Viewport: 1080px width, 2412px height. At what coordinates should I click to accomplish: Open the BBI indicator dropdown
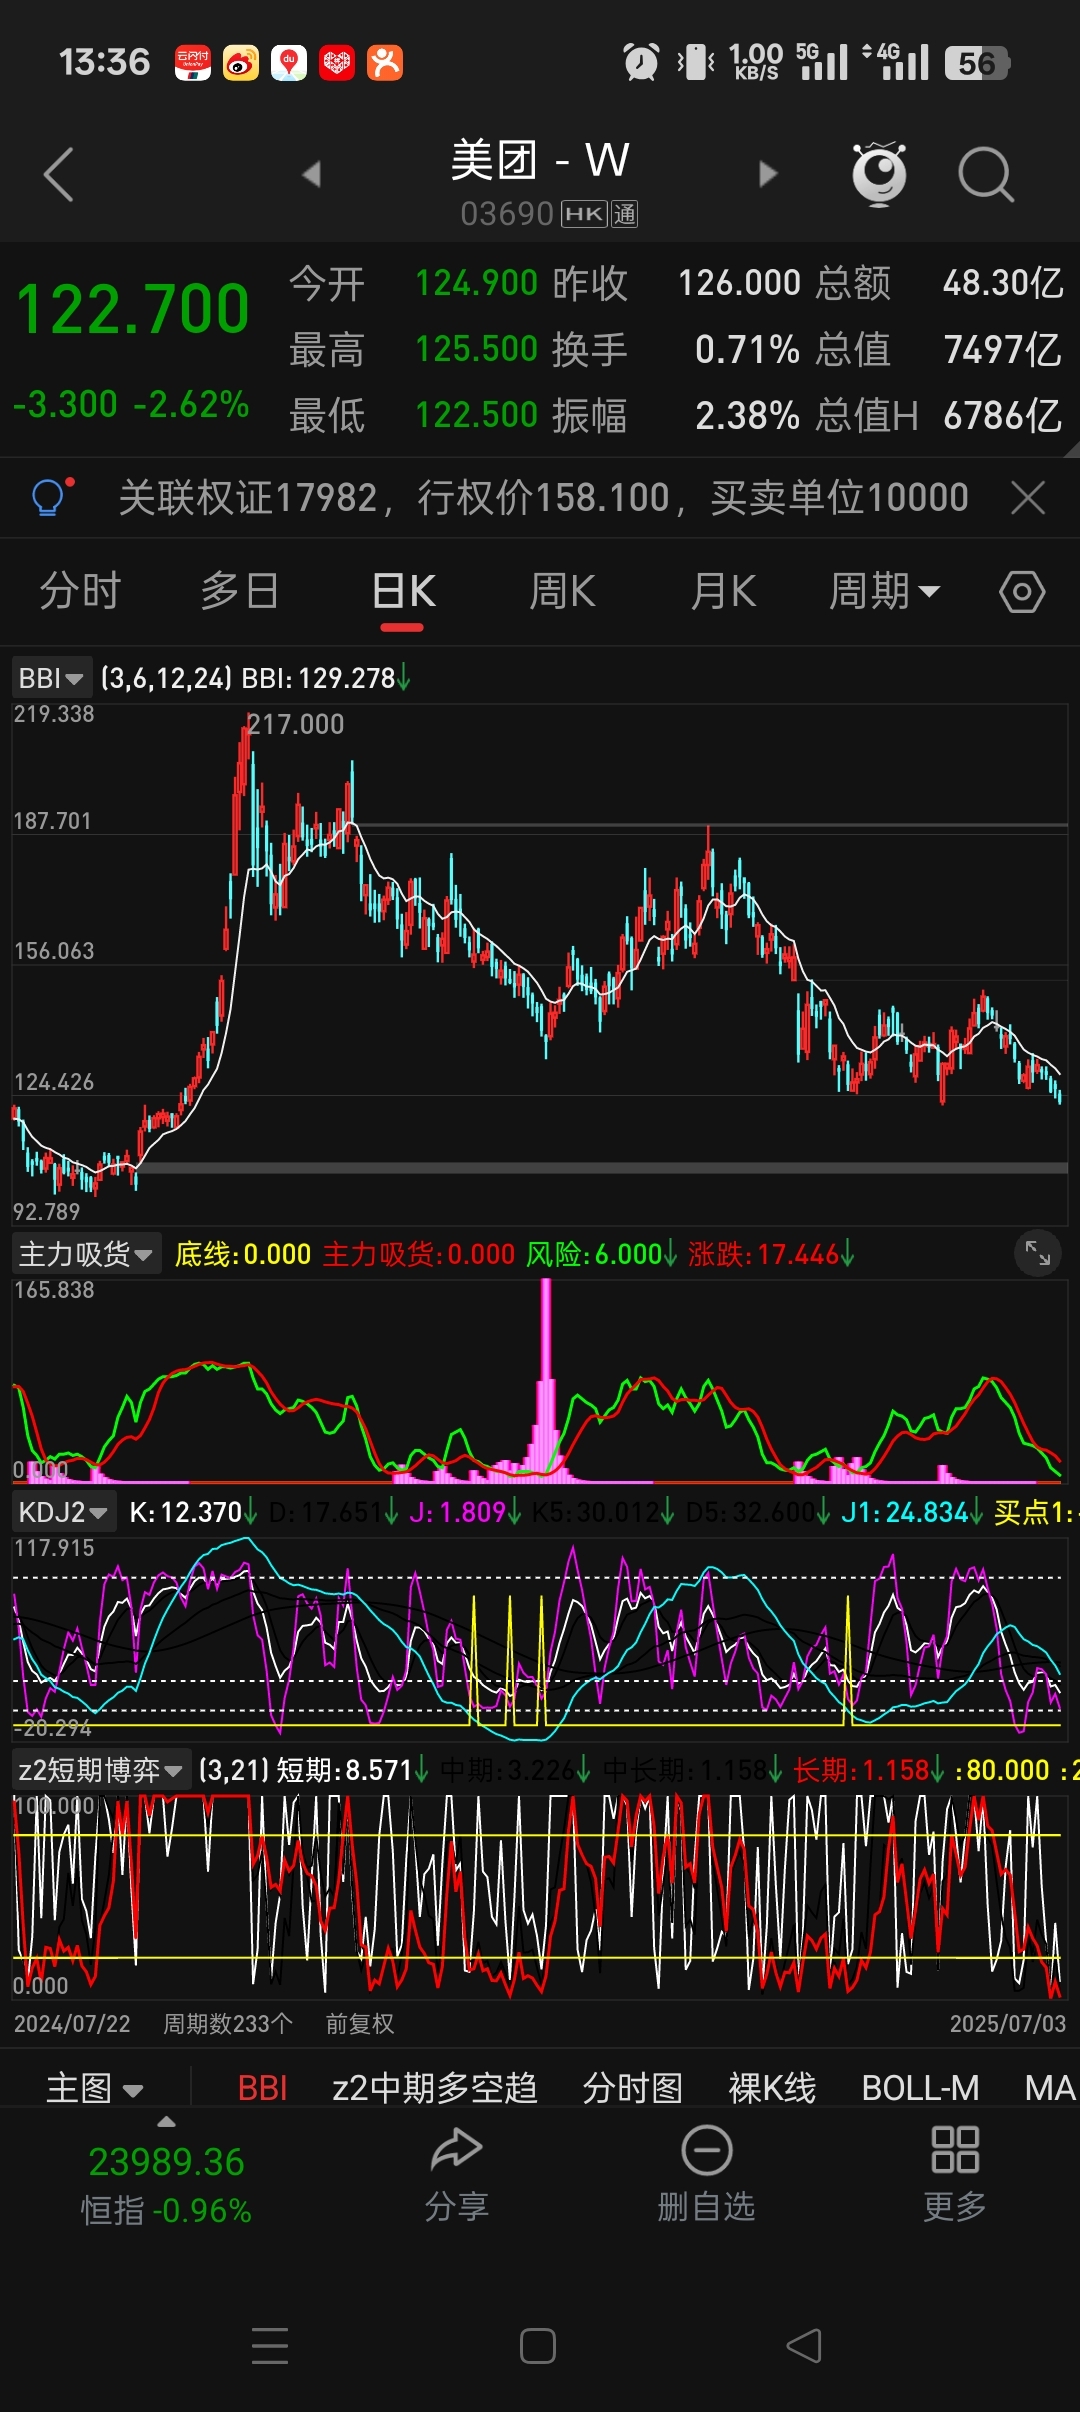pyautogui.click(x=51, y=678)
